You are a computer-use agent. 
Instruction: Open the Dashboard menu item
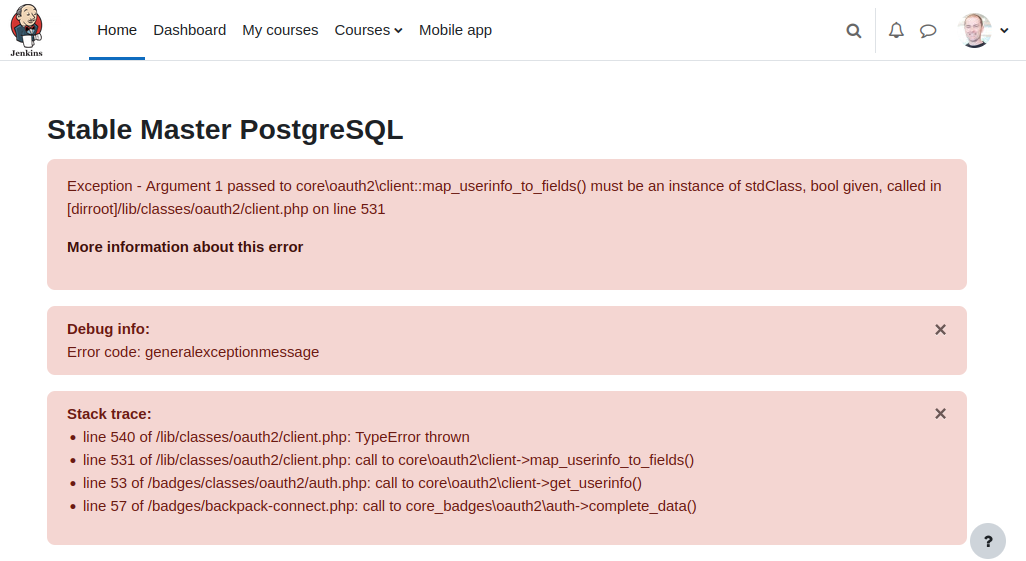(190, 30)
